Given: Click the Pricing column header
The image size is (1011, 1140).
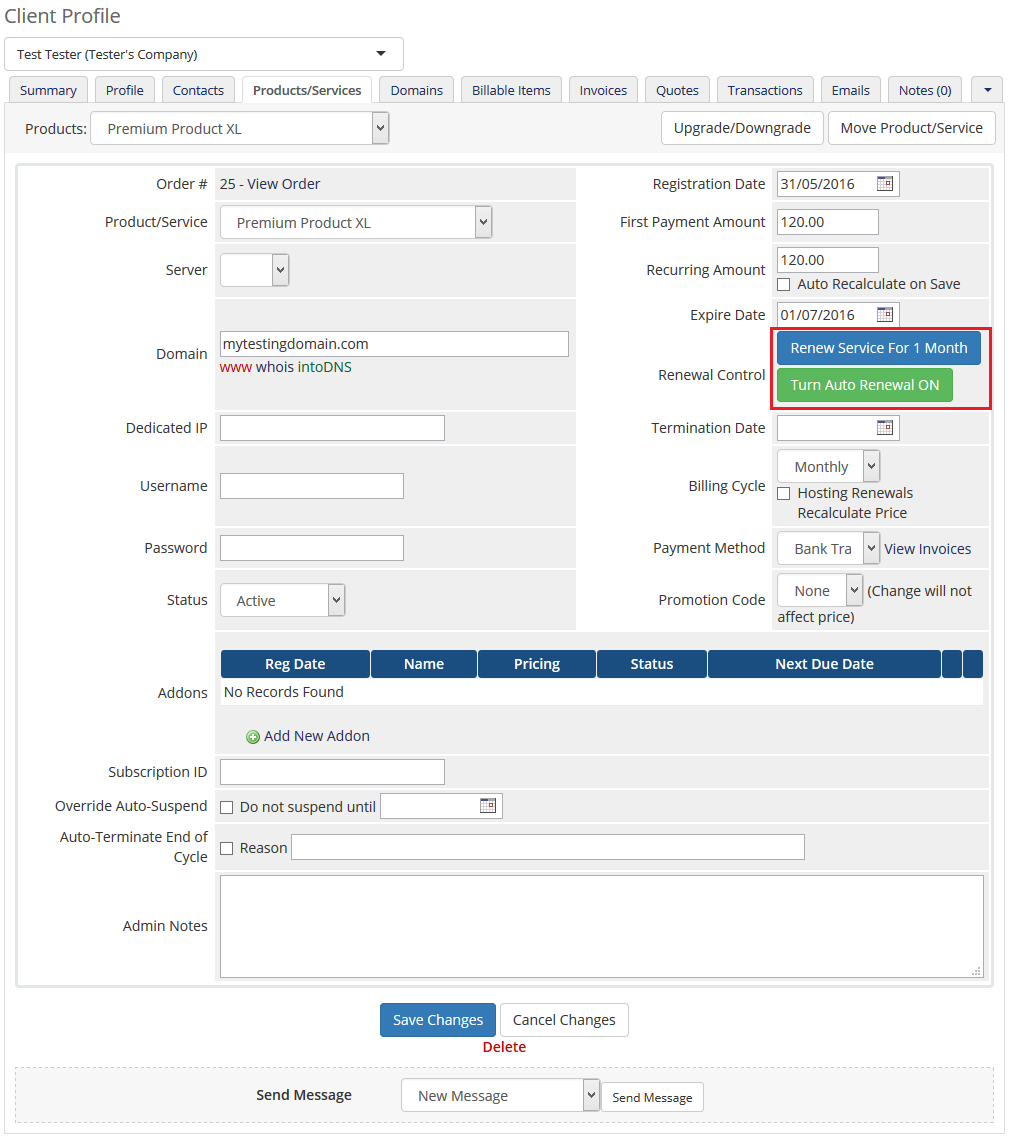Looking at the screenshot, I should pyautogui.click(x=536, y=664).
